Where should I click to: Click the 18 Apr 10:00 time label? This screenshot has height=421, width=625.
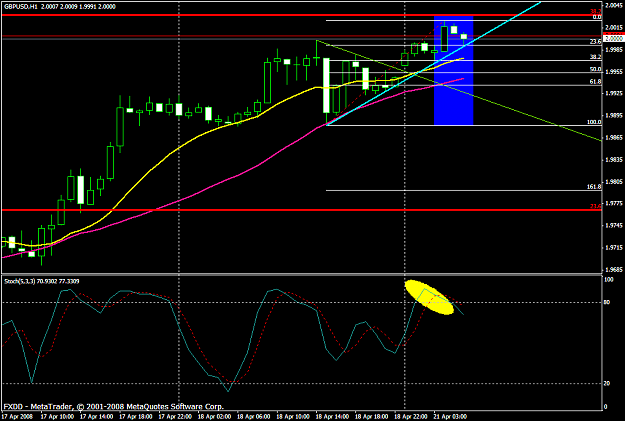tap(293, 417)
